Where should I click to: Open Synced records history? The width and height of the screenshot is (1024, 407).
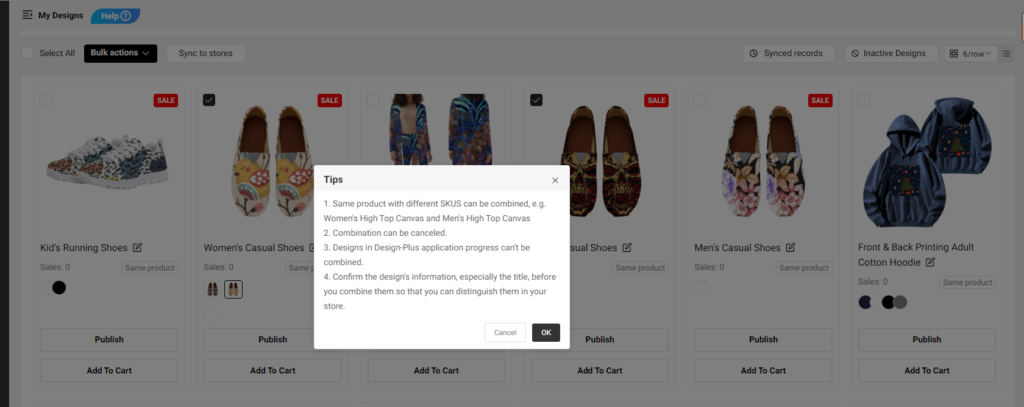[789, 54]
